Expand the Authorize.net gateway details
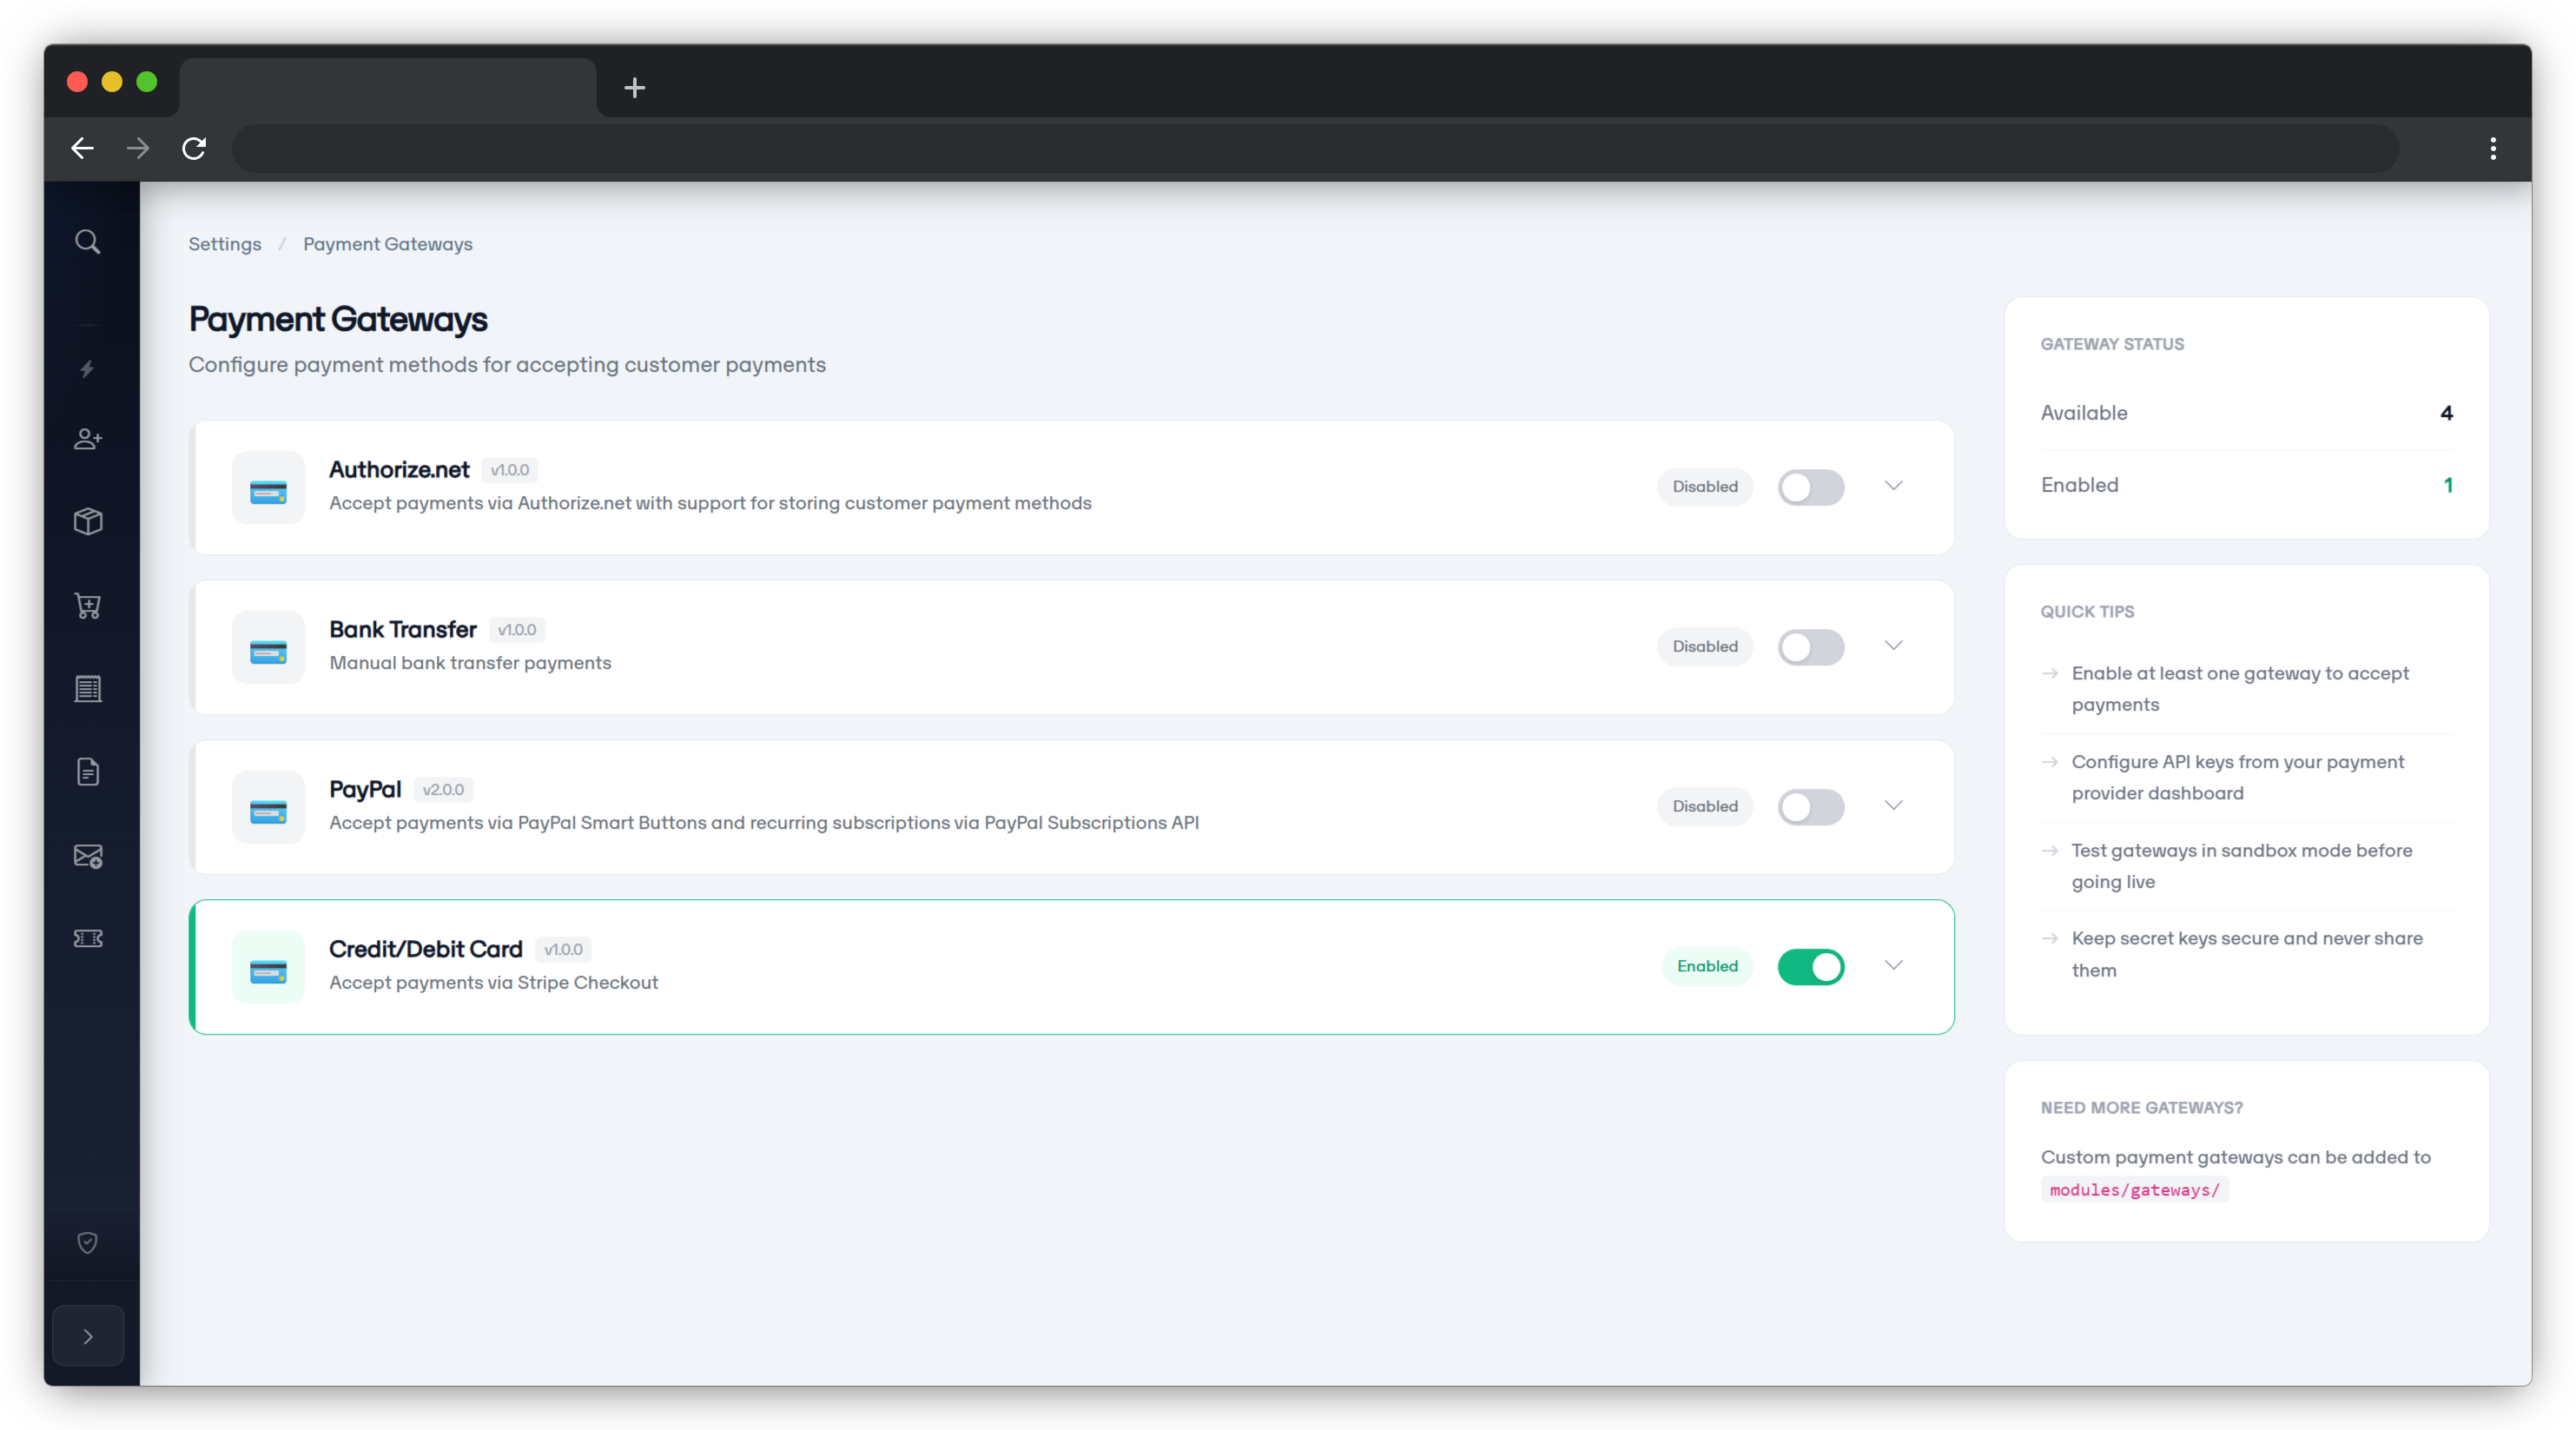2576x1430 pixels. click(1893, 486)
